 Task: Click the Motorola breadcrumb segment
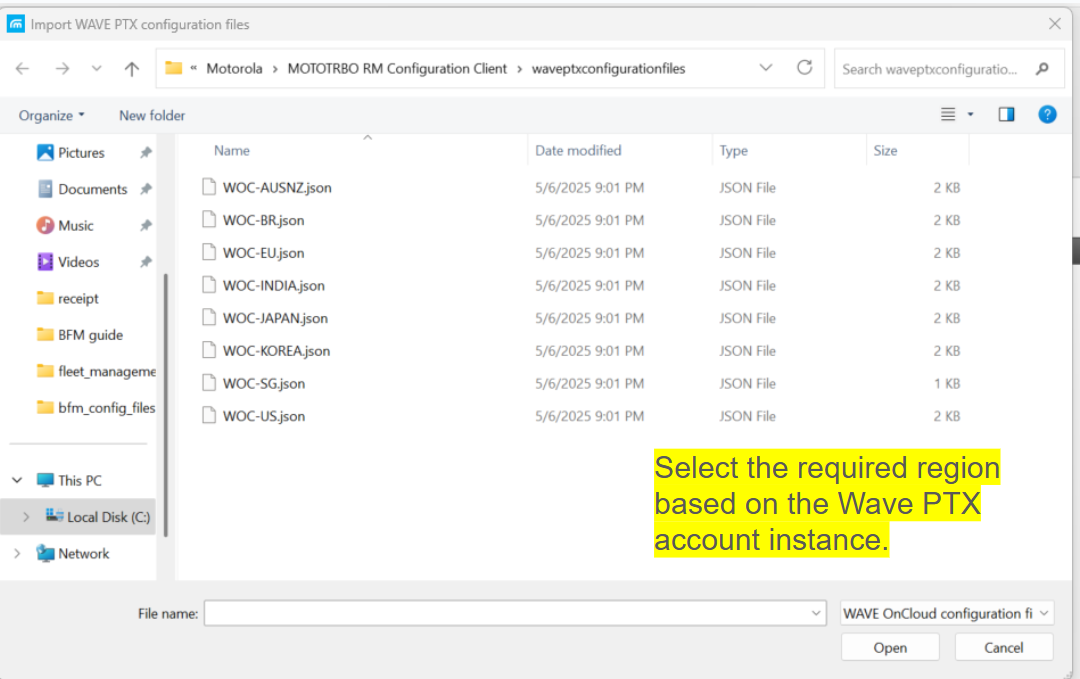[234, 68]
